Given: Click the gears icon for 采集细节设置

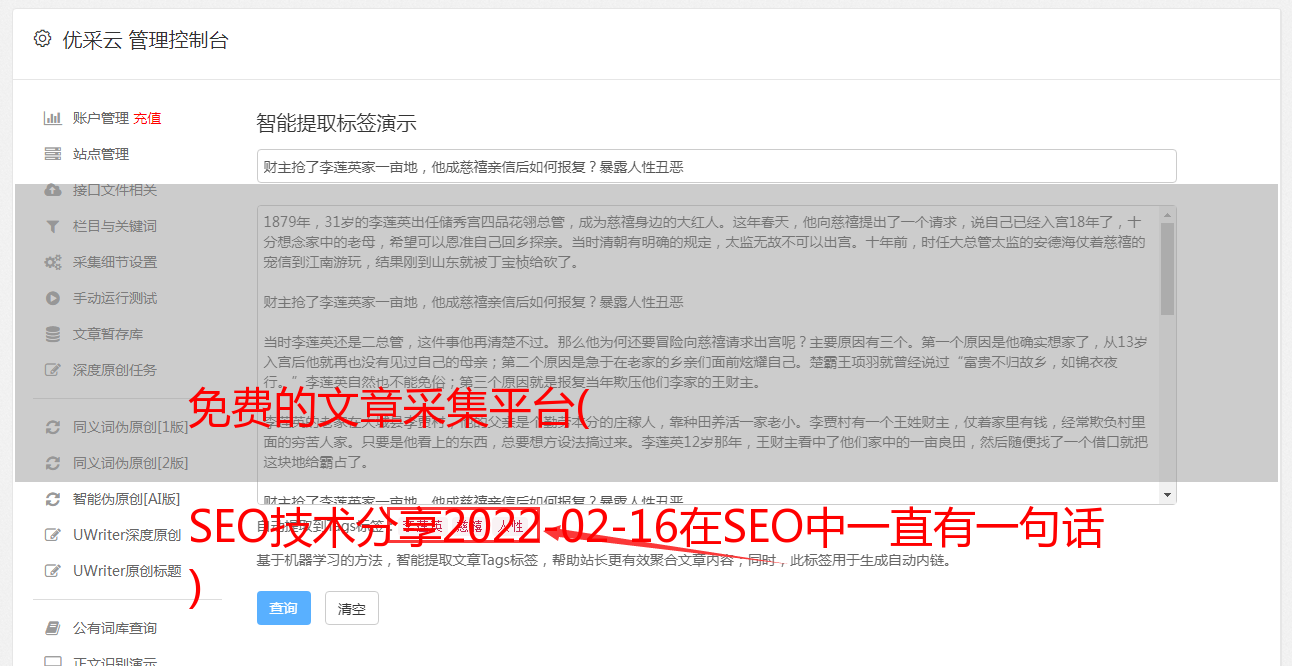Looking at the screenshot, I should (53, 262).
